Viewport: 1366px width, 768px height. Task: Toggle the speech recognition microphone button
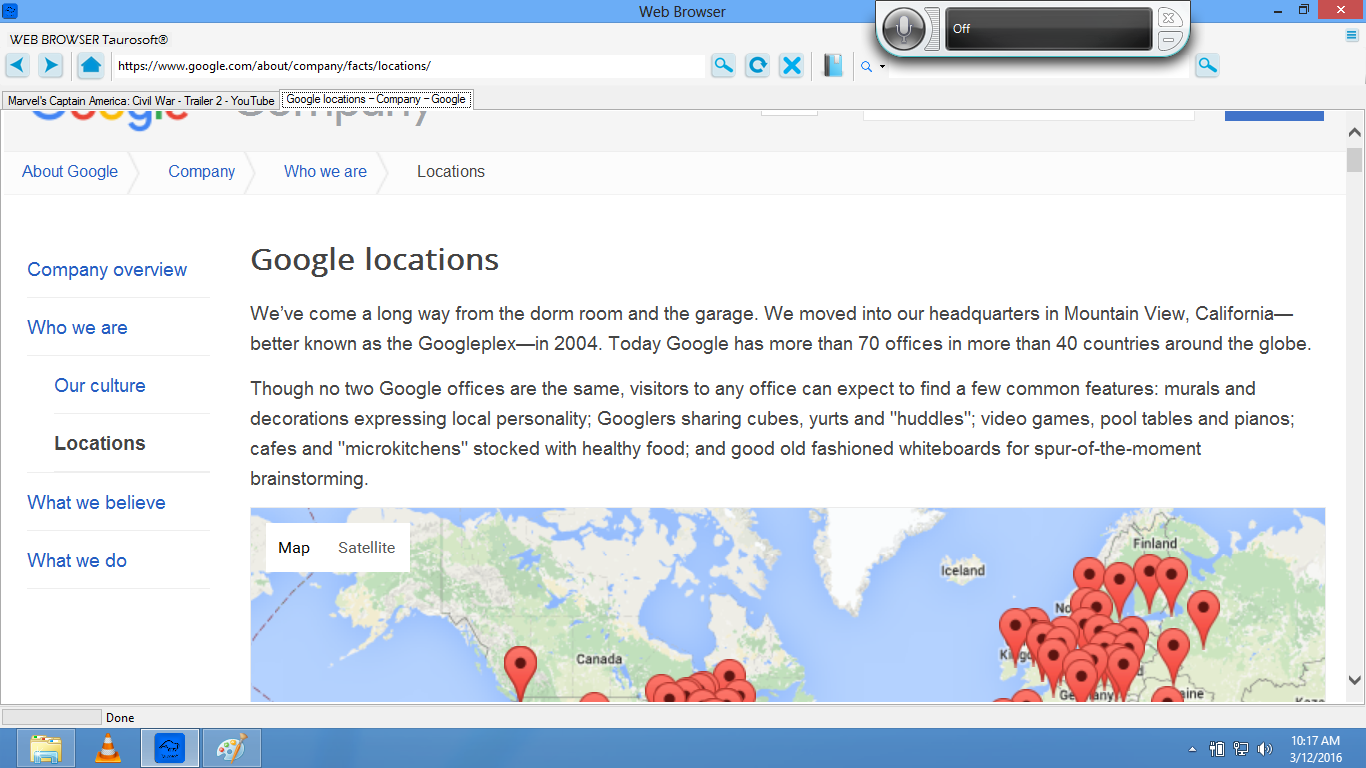pos(904,29)
